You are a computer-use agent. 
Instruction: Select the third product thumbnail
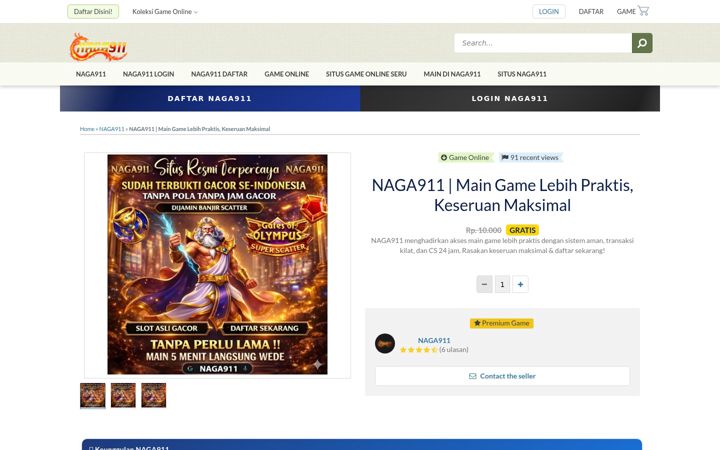point(153,395)
